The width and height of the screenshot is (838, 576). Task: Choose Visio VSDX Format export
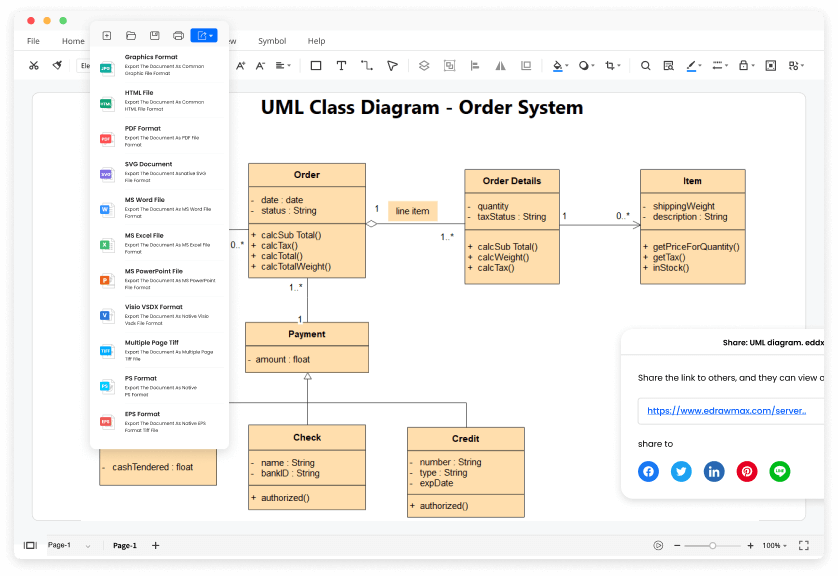[x=160, y=315]
